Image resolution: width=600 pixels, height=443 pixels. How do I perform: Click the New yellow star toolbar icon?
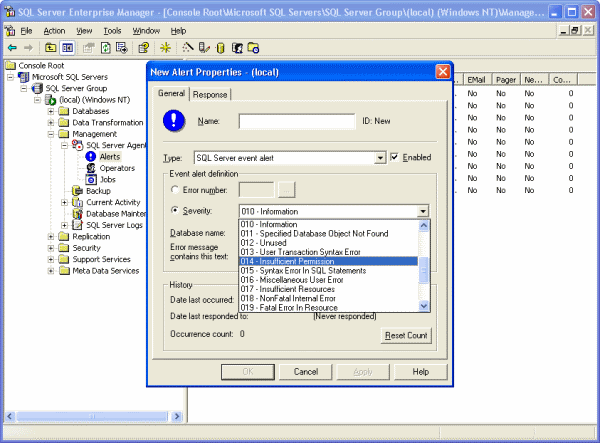point(166,48)
